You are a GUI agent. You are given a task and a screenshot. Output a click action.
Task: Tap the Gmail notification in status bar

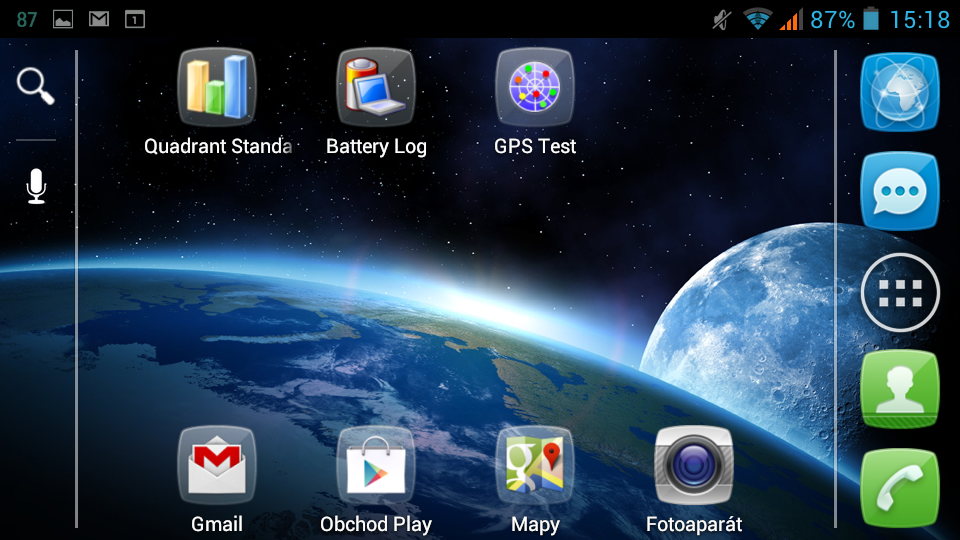click(98, 19)
